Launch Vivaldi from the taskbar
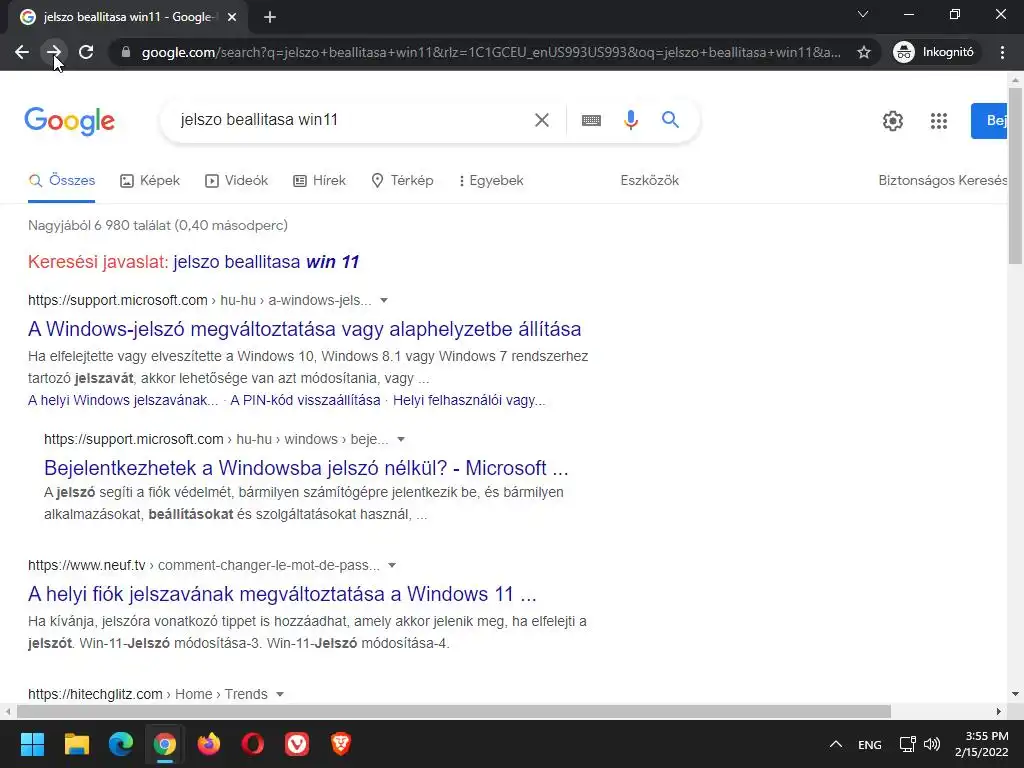Image resolution: width=1024 pixels, height=768 pixels. (297, 744)
